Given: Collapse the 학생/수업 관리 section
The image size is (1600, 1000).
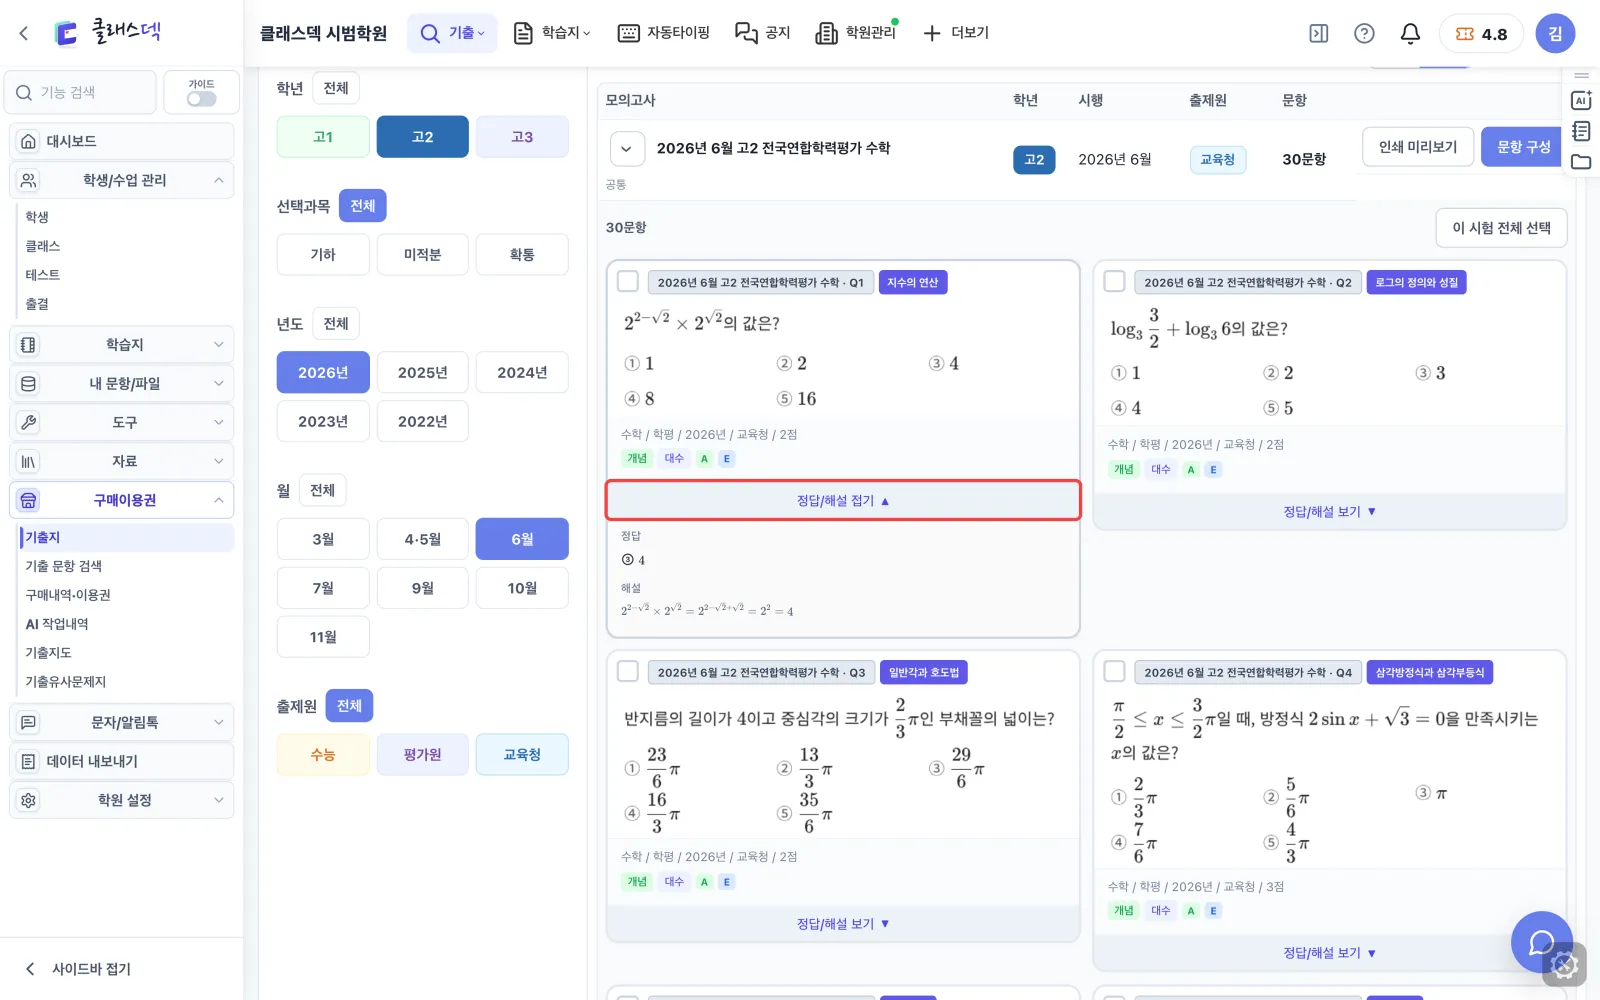Looking at the screenshot, I should (x=121, y=180).
